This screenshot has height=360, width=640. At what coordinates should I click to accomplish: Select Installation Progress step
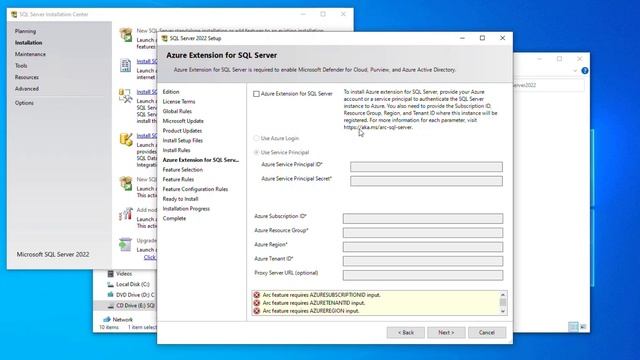186,209
